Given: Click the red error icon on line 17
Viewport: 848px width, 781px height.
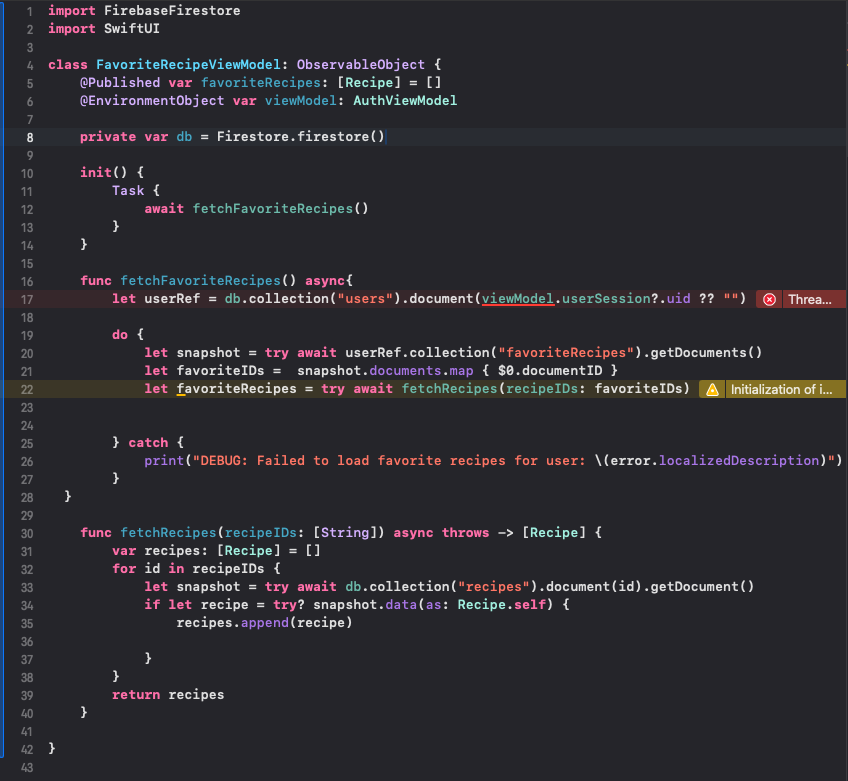Looking at the screenshot, I should pyautogui.click(x=769, y=299).
